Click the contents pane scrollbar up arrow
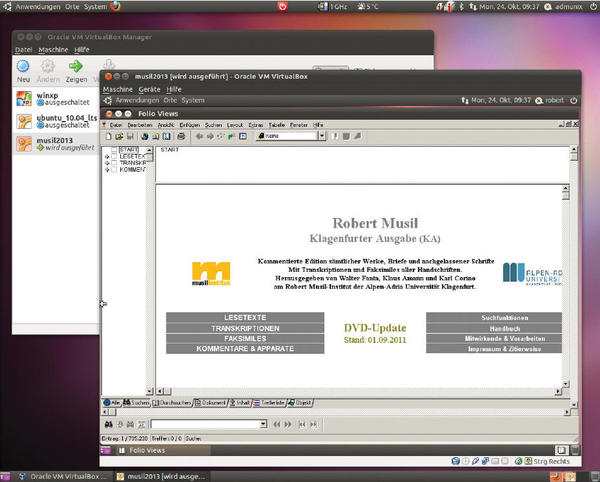600x482 pixels. point(149,150)
